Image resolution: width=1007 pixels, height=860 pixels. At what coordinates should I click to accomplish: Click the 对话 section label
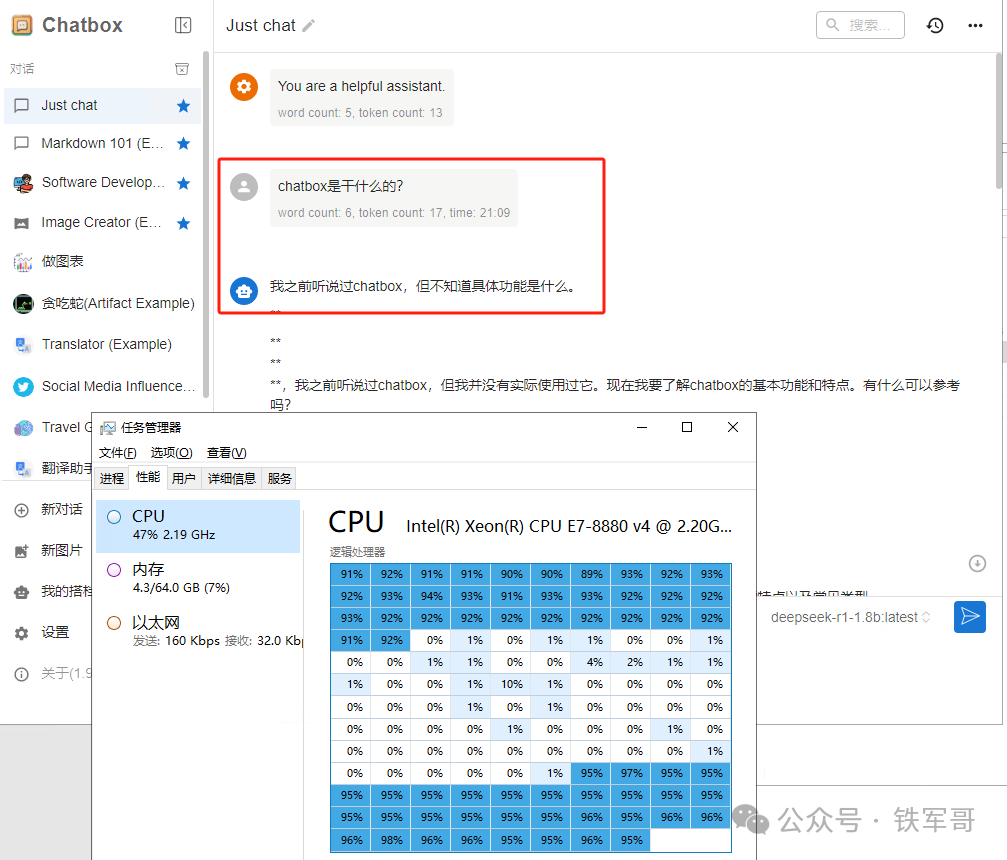[22, 69]
